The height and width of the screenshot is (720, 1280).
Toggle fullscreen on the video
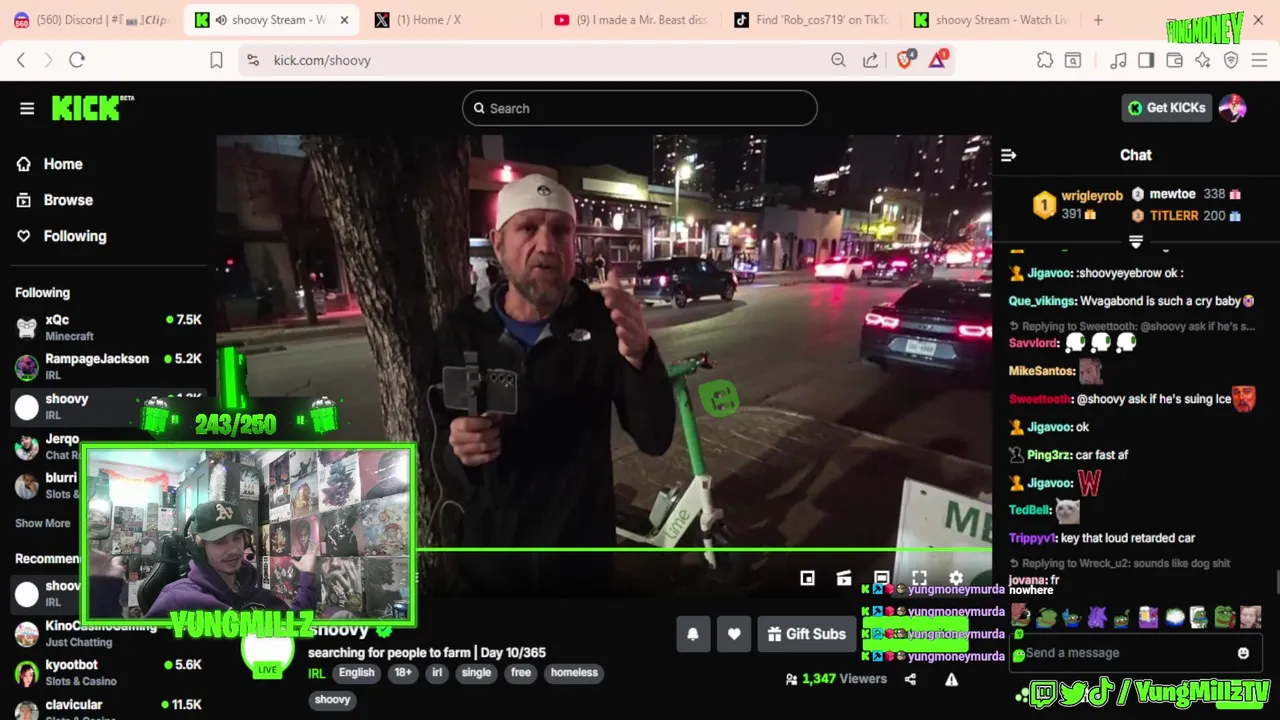919,578
